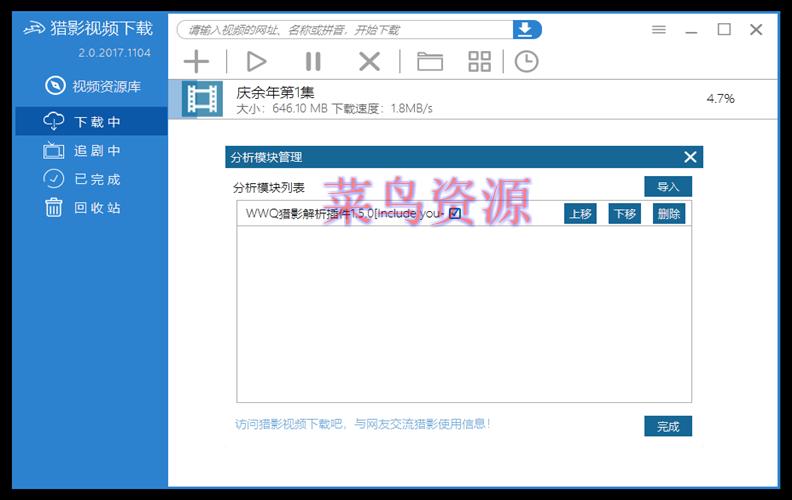Select the WWQ猎影解析插件1.5.0 list row

(464, 213)
